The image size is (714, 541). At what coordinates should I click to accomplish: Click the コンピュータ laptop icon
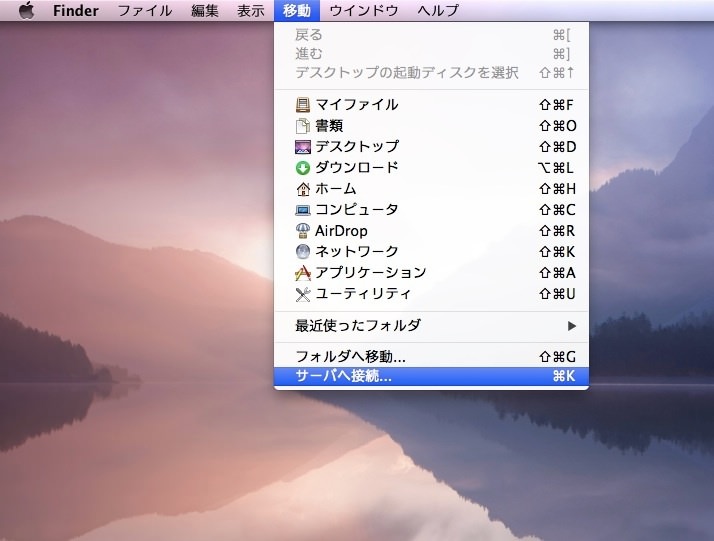[303, 210]
